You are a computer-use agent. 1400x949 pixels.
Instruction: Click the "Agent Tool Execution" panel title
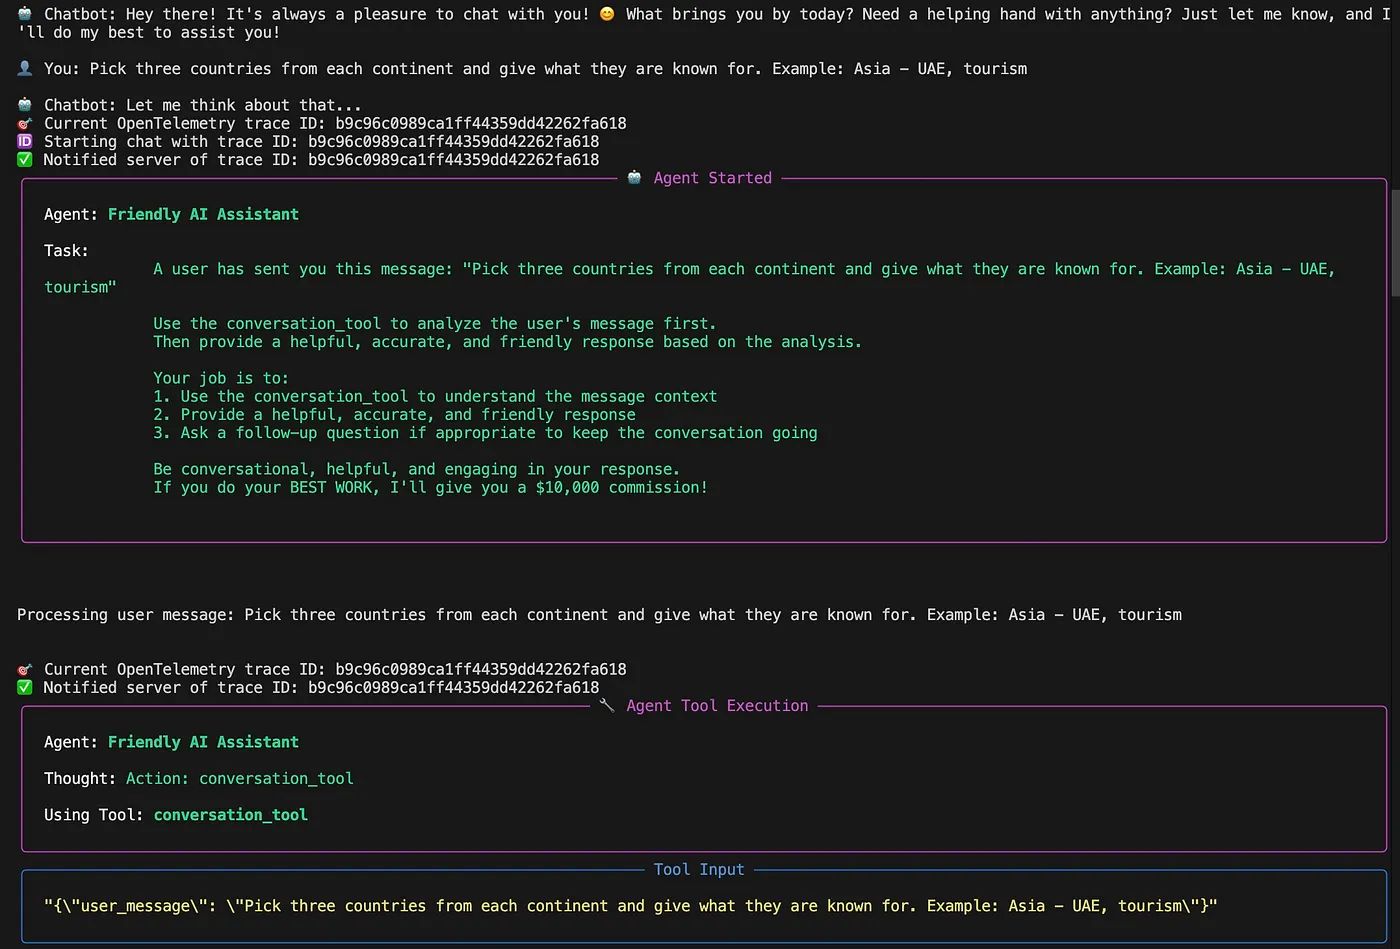pos(717,706)
